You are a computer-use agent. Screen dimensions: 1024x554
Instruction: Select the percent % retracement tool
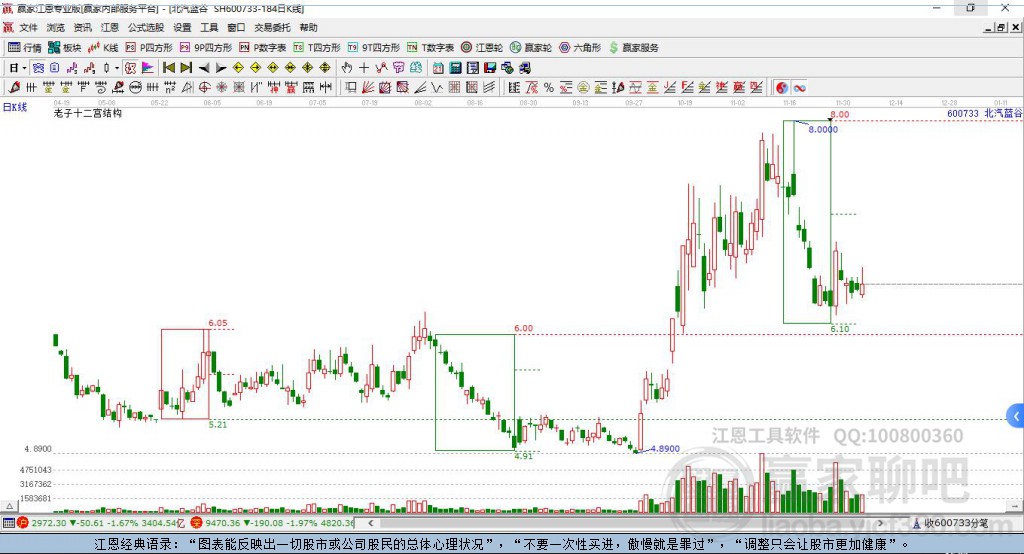(549, 88)
